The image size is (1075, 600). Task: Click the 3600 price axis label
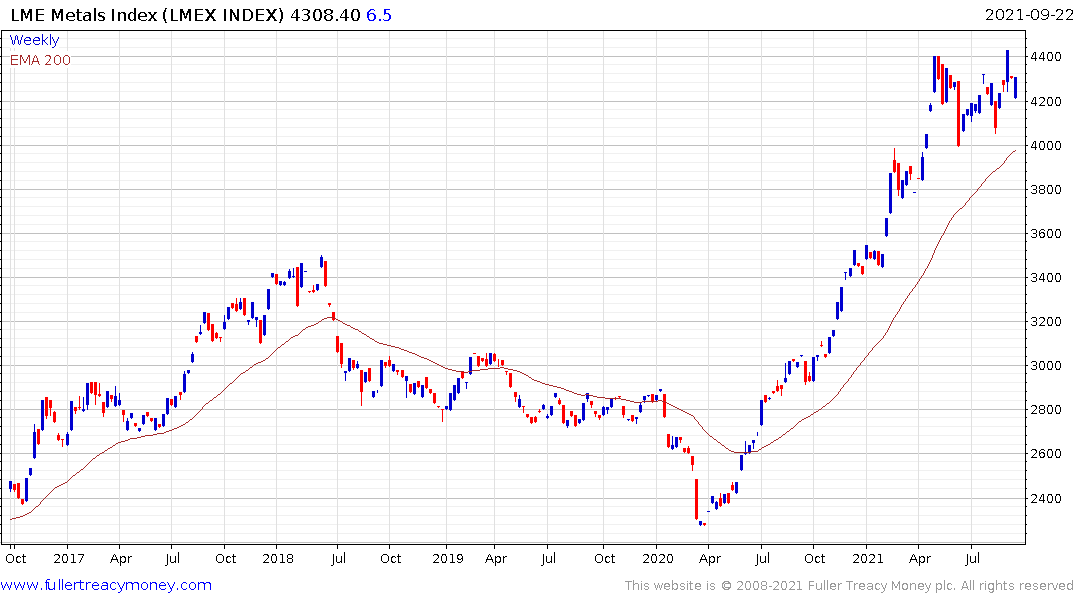[x=1046, y=234]
